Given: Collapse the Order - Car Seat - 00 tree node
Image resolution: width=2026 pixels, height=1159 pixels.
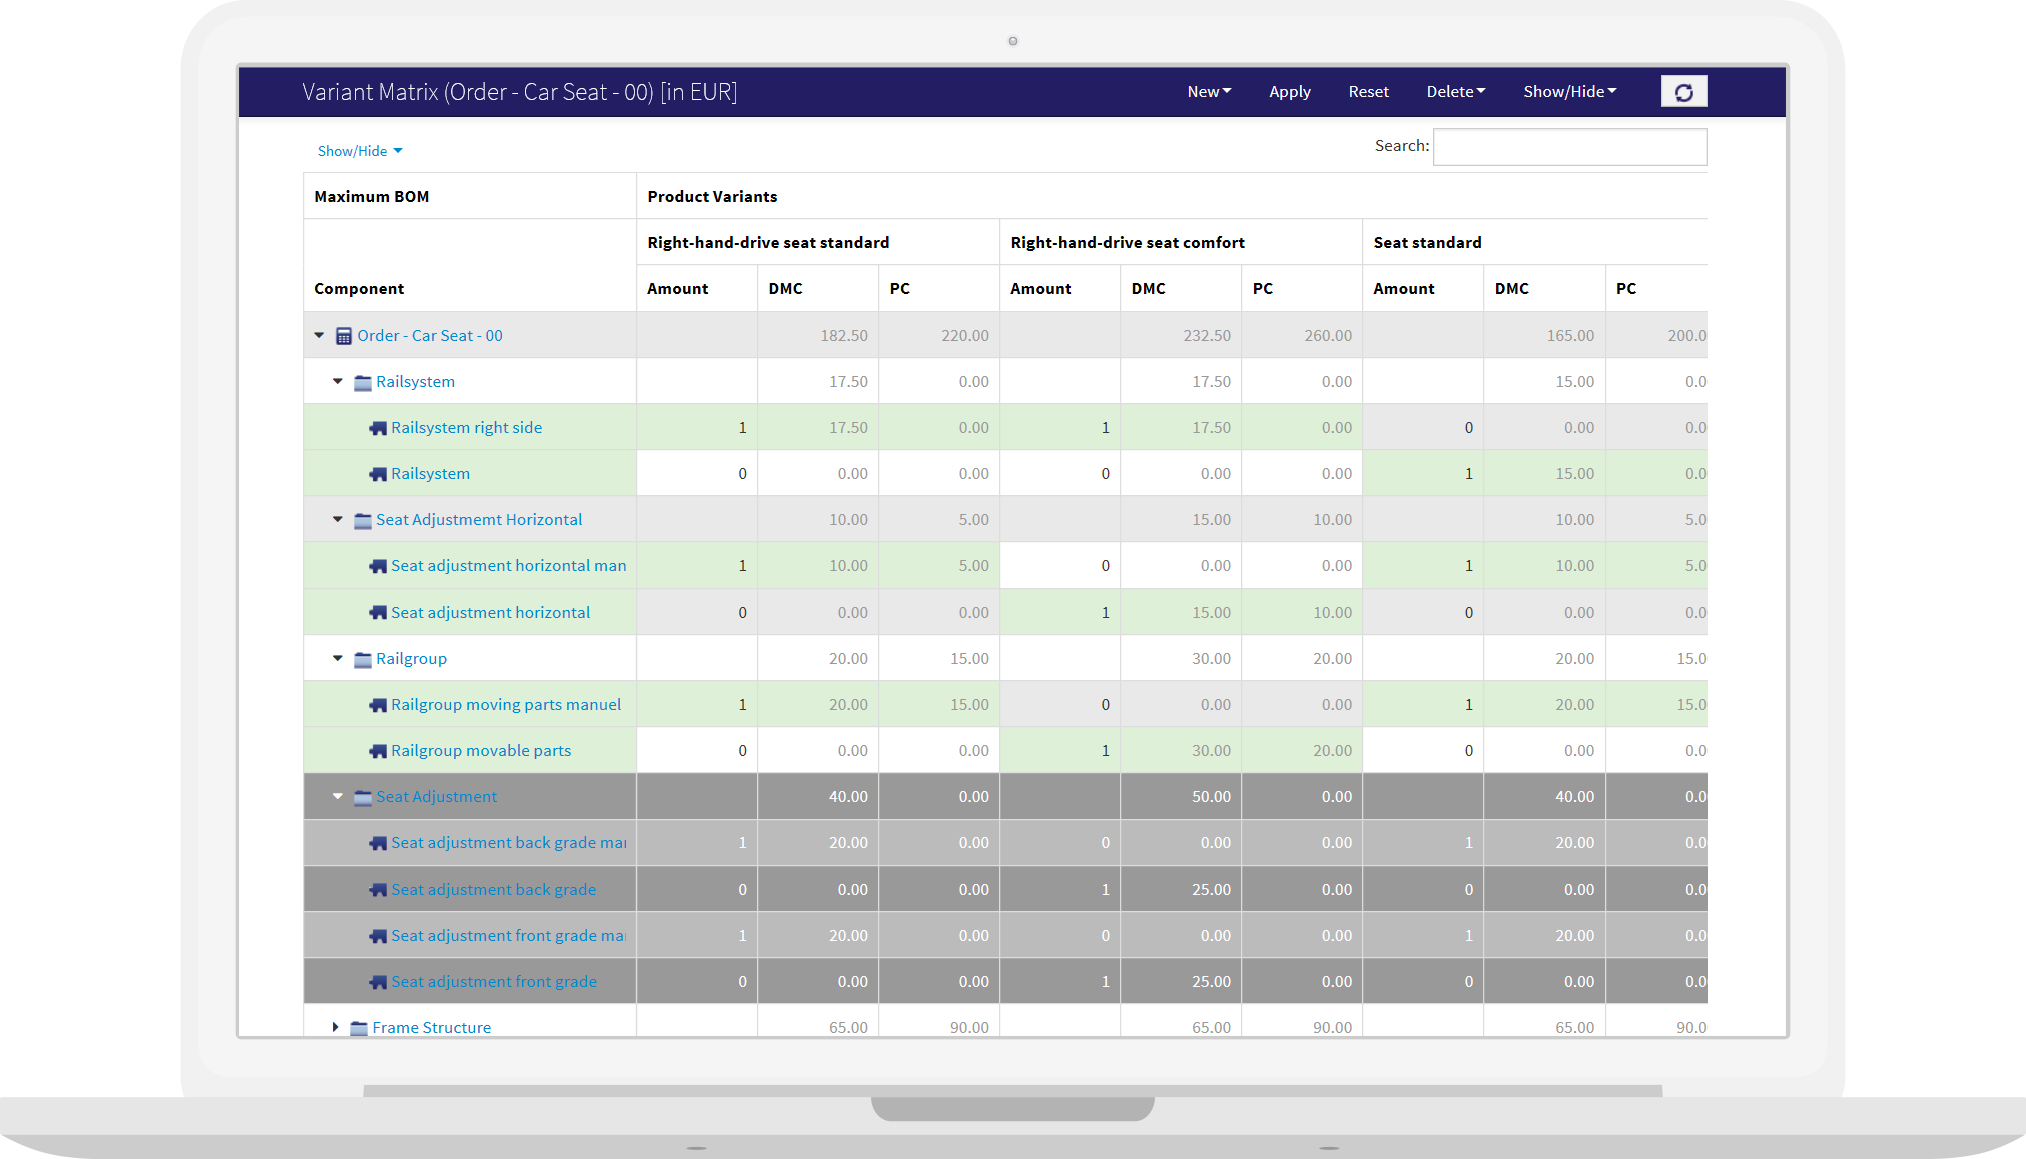Looking at the screenshot, I should tap(318, 335).
